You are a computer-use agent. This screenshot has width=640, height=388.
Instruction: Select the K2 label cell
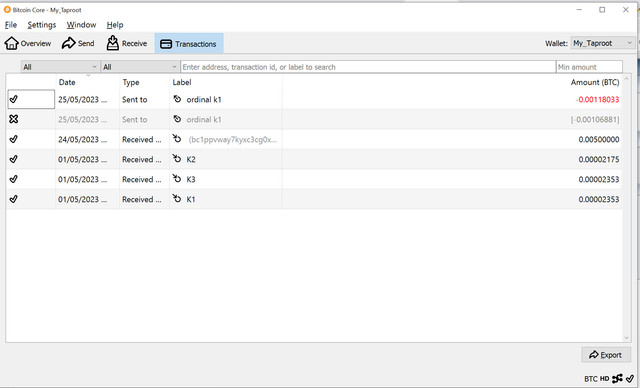pos(226,159)
